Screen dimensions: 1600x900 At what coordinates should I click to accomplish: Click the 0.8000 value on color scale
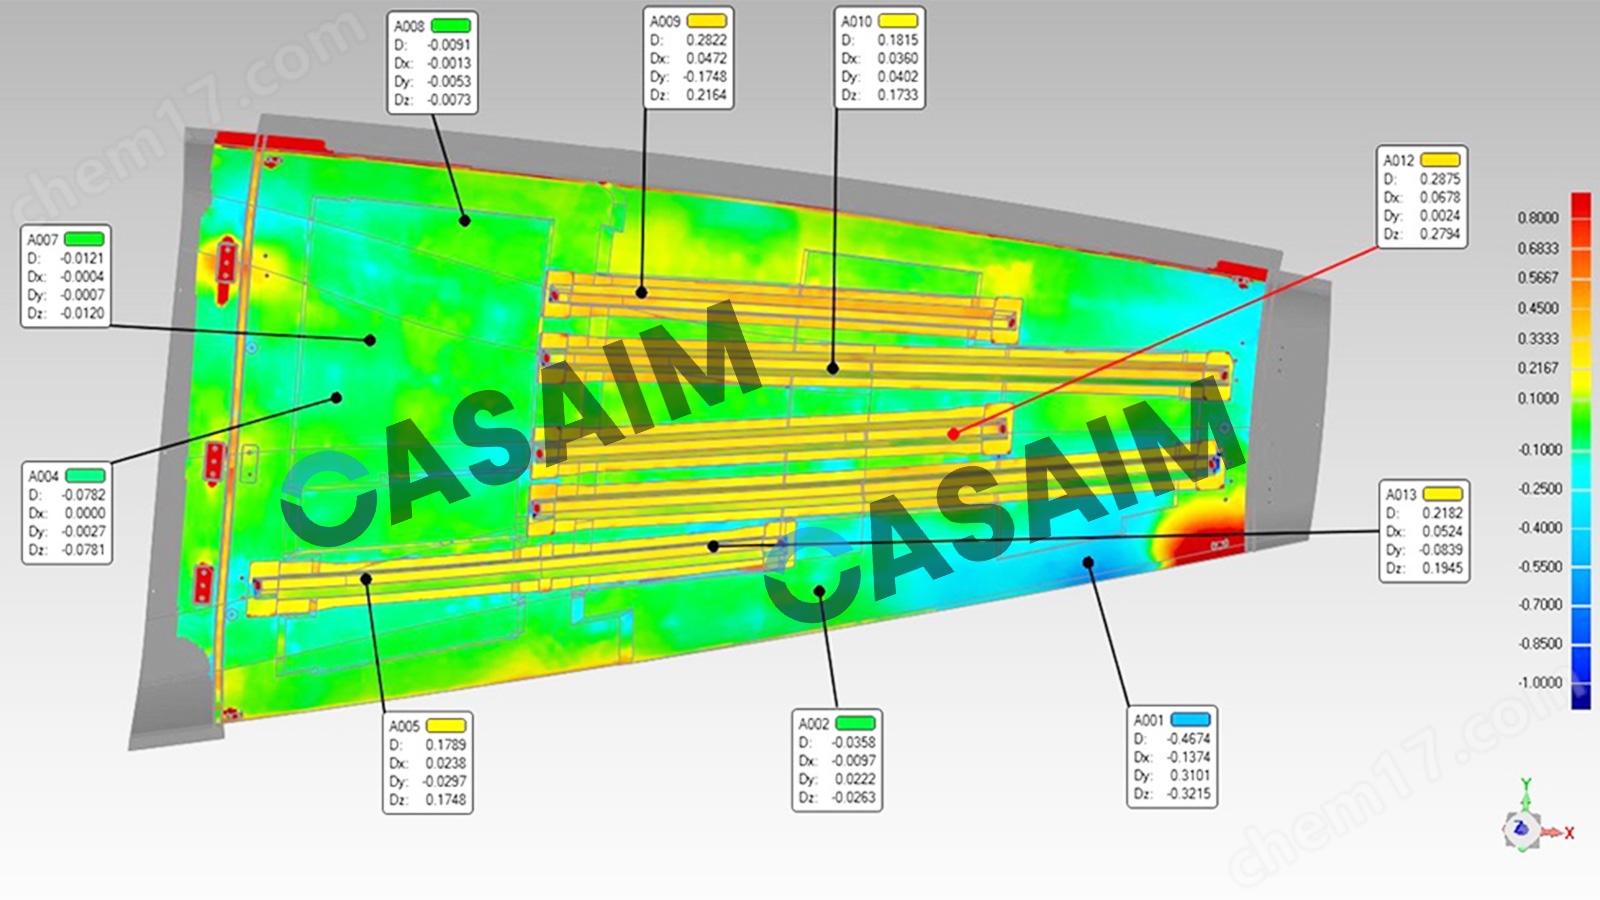point(1538,218)
